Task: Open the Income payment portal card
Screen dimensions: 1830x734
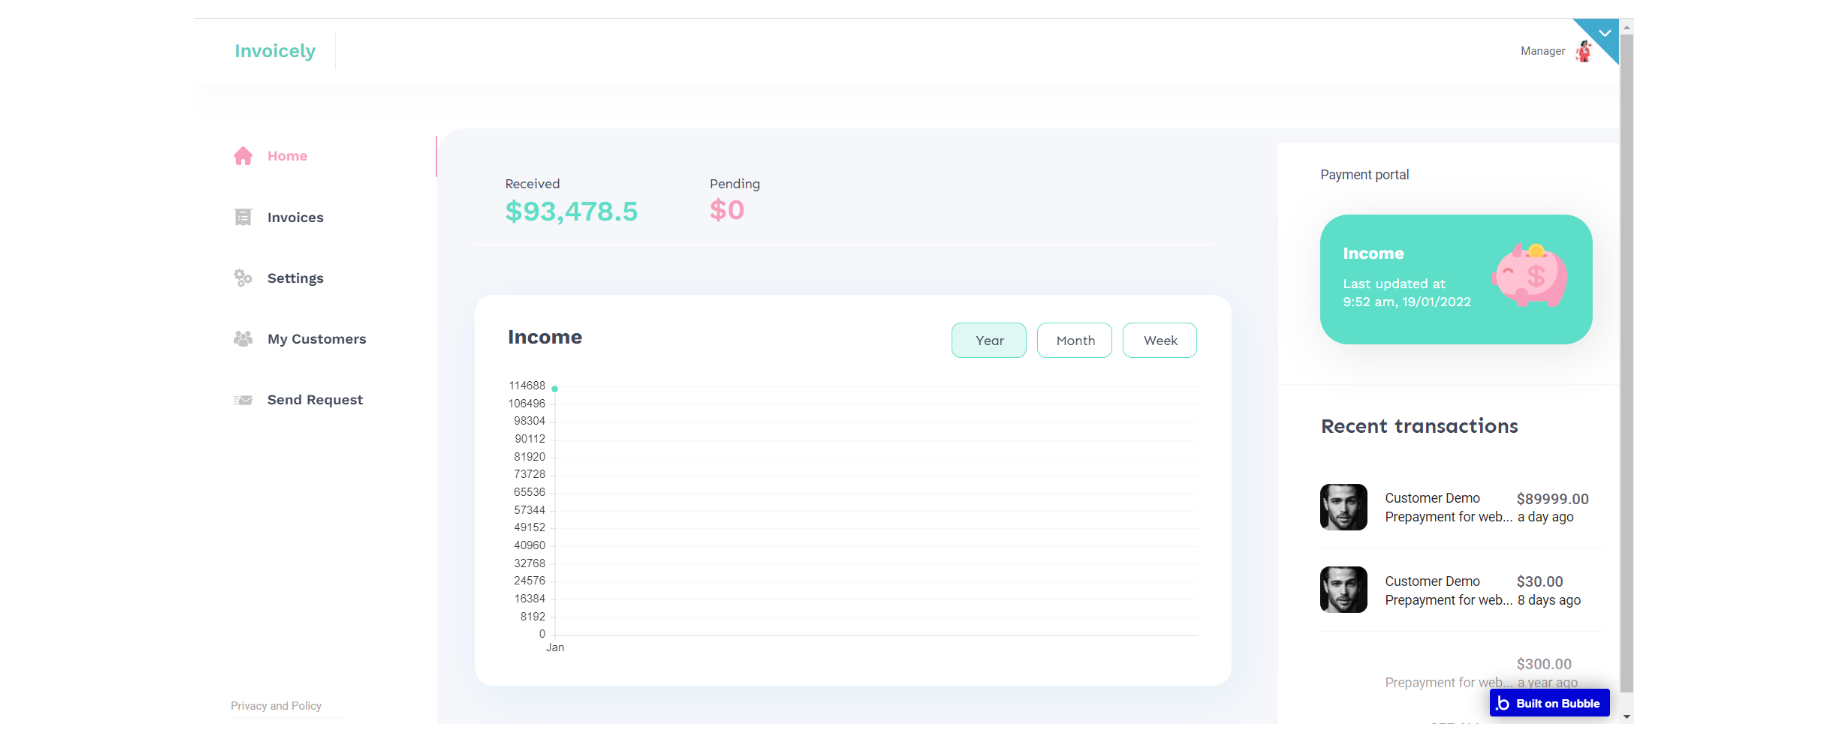Action: pyautogui.click(x=1456, y=279)
